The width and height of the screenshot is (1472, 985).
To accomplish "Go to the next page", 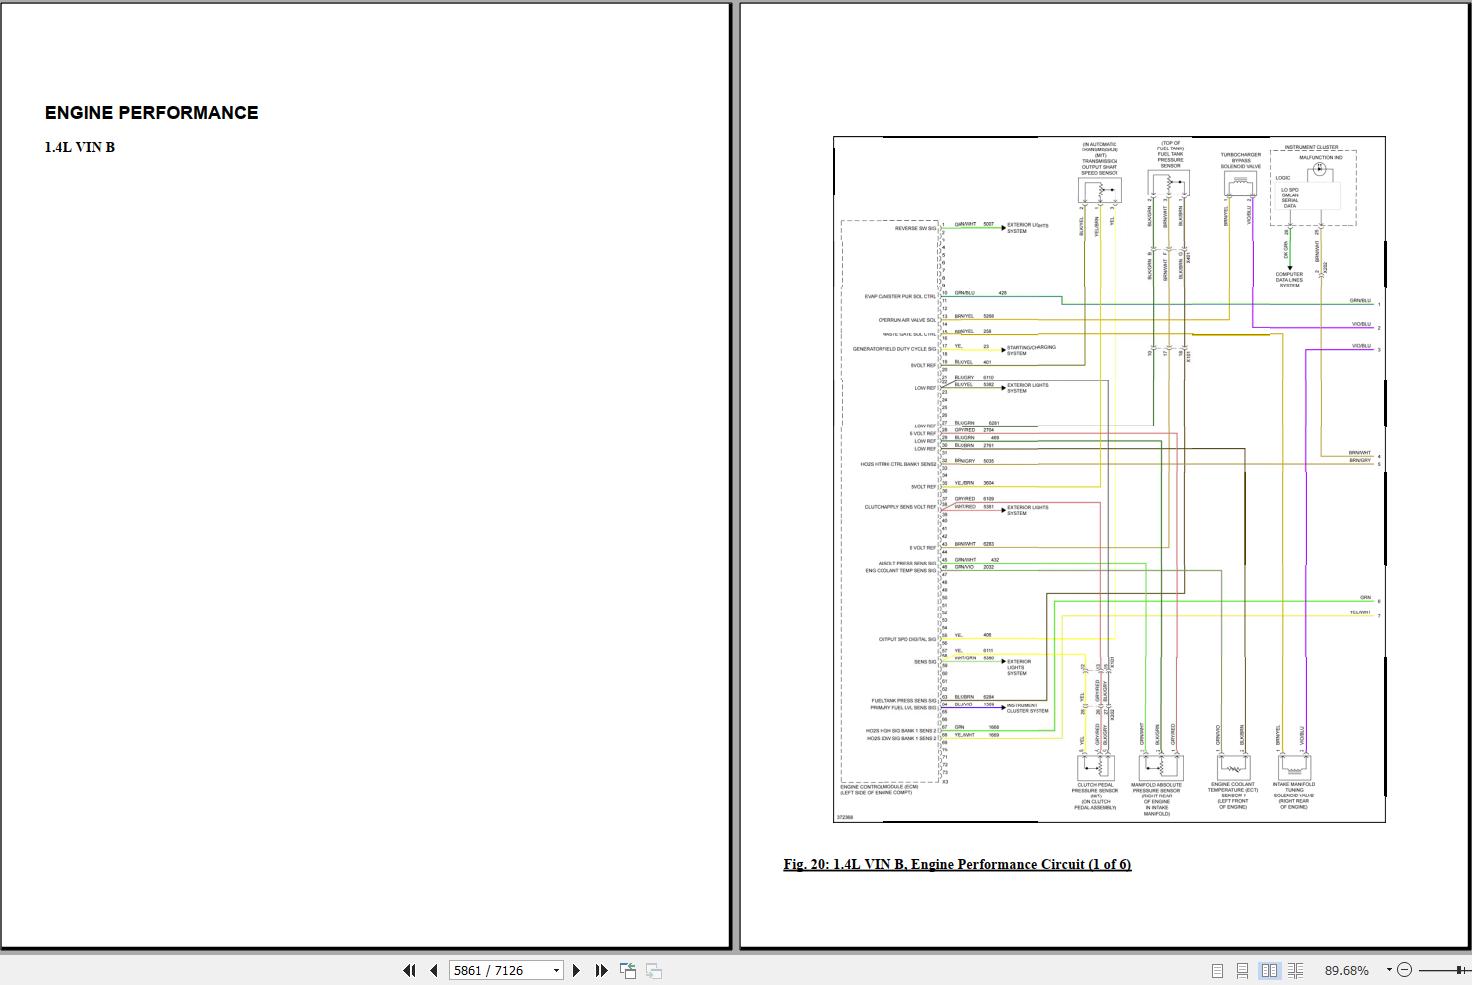I will tap(576, 970).
